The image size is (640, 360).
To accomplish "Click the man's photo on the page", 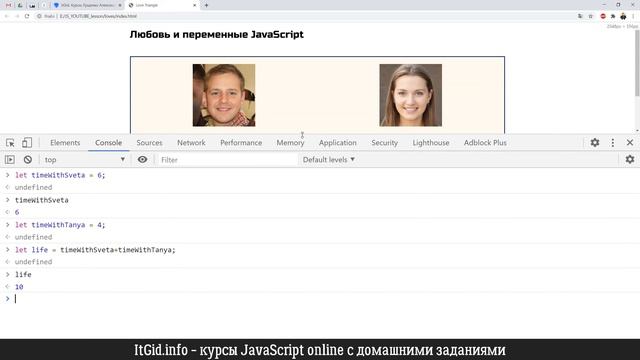I will click(x=224, y=95).
